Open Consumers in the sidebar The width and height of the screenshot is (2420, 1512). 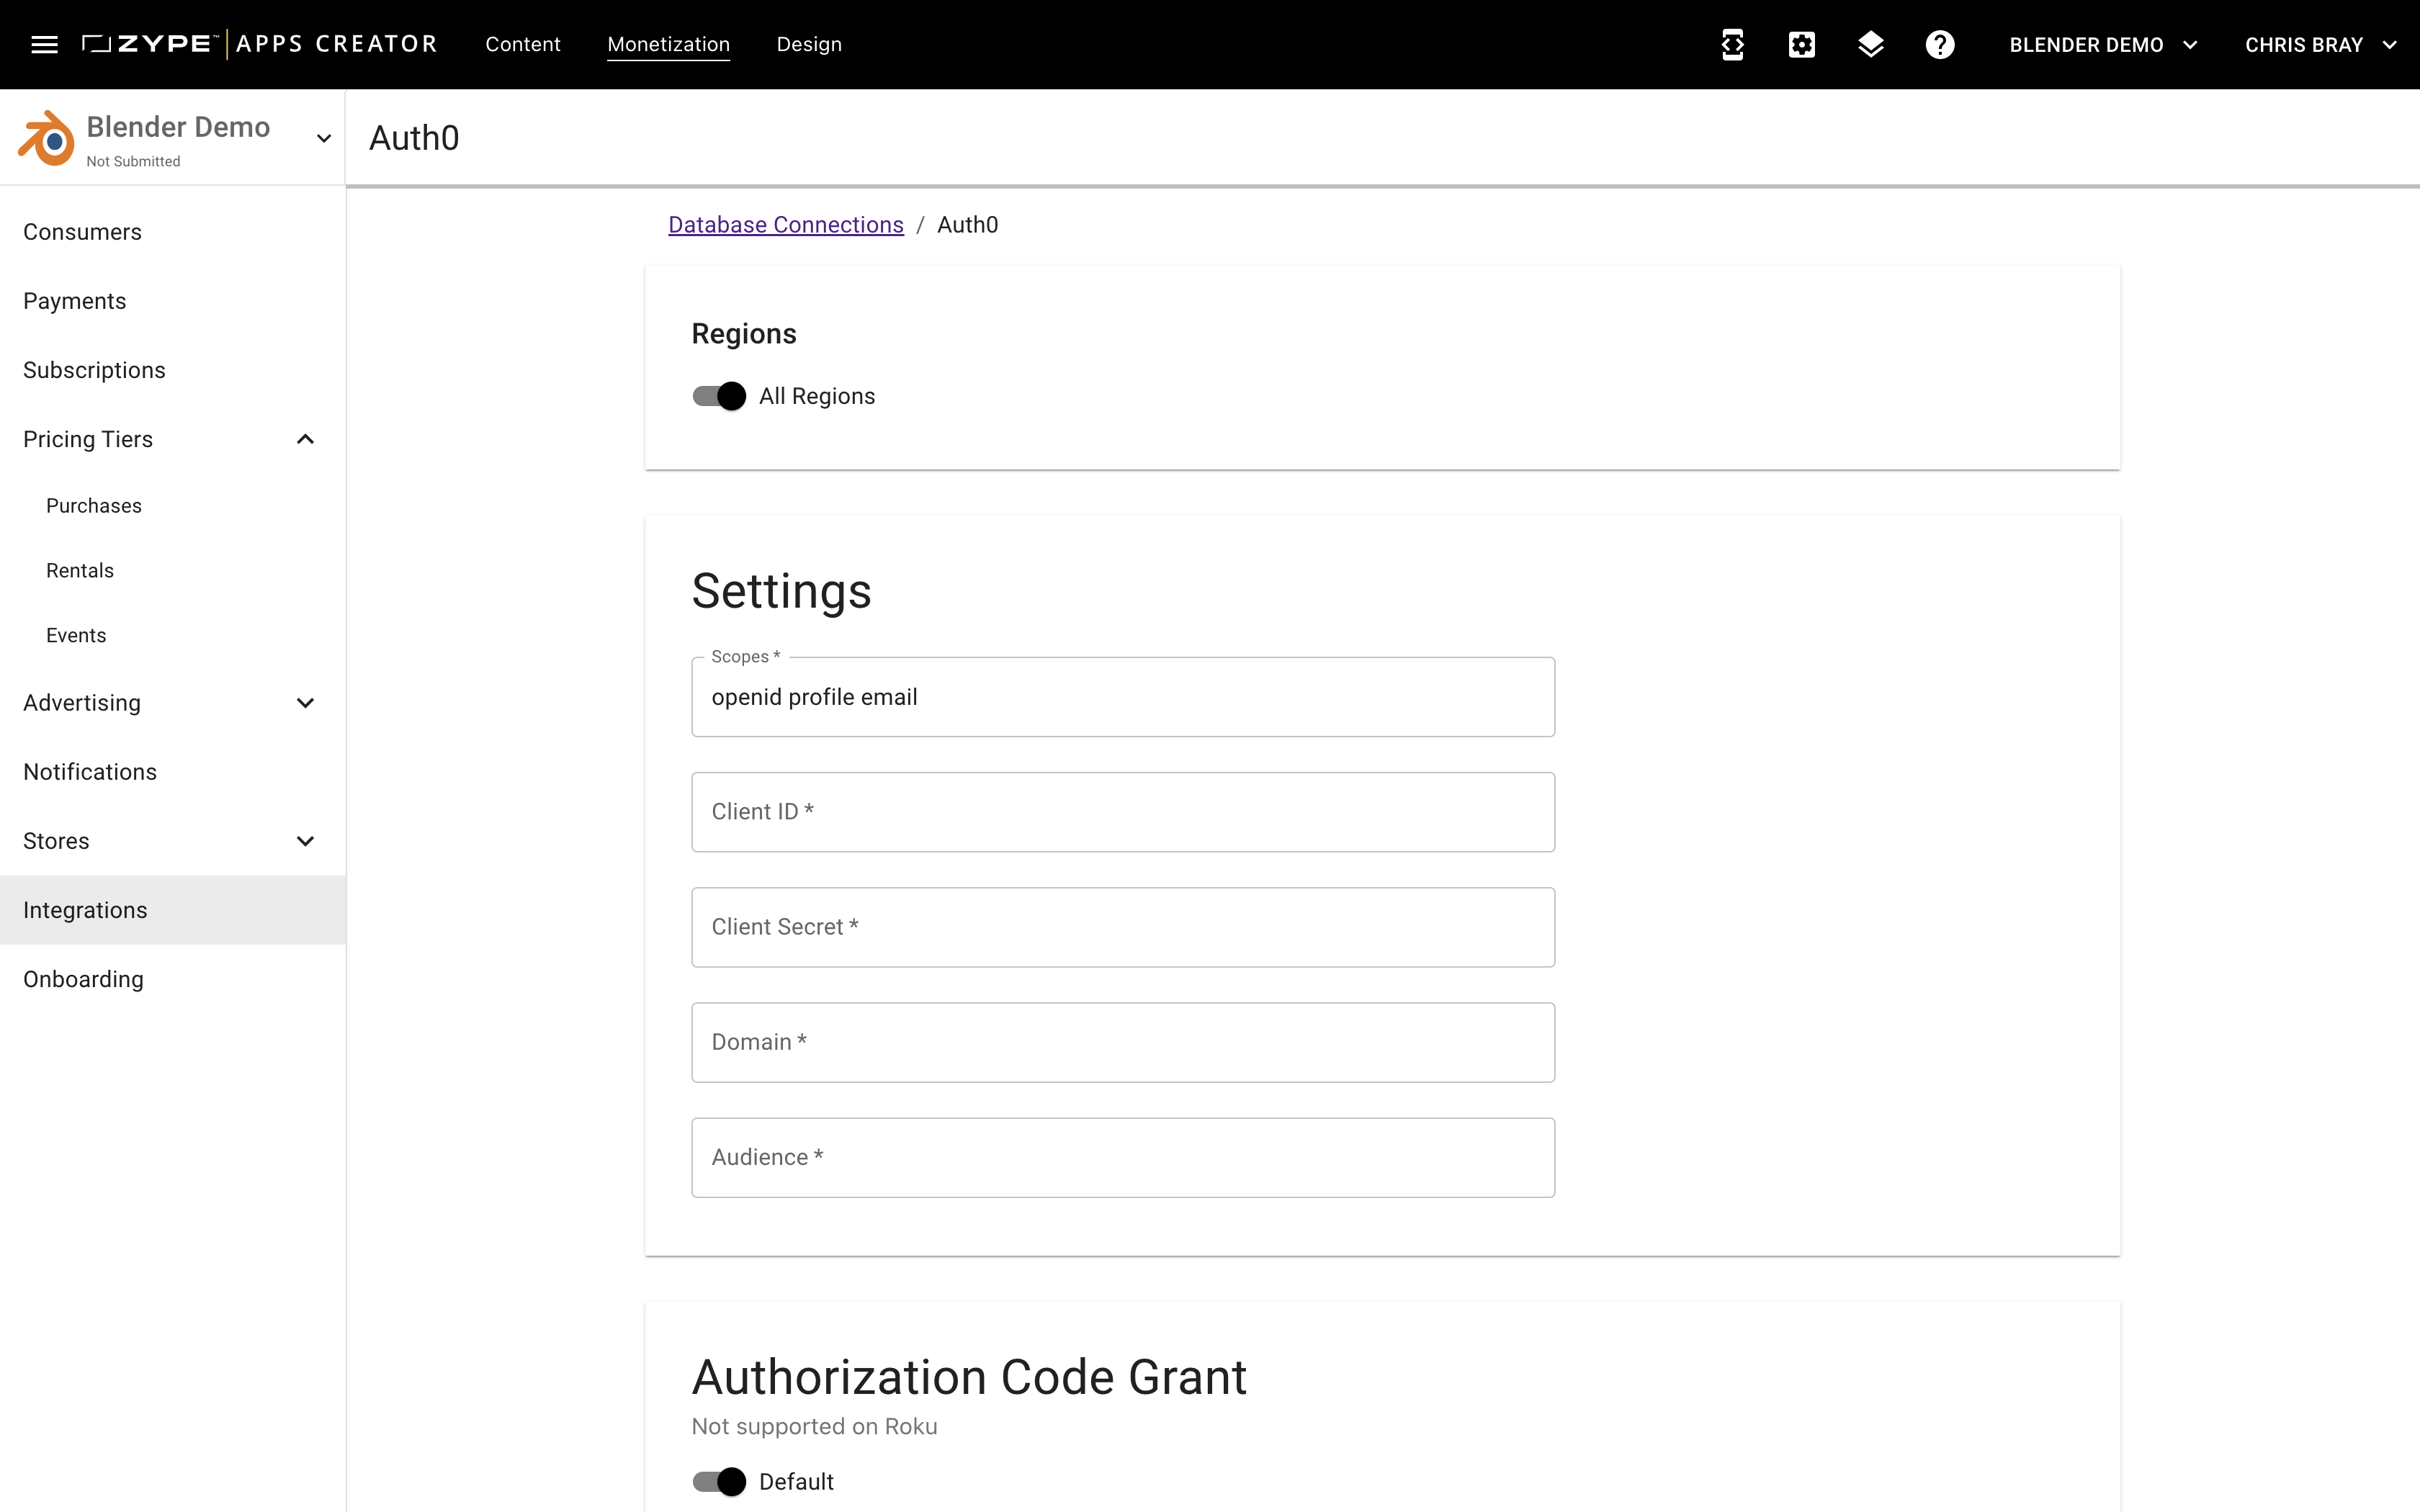[173, 232]
